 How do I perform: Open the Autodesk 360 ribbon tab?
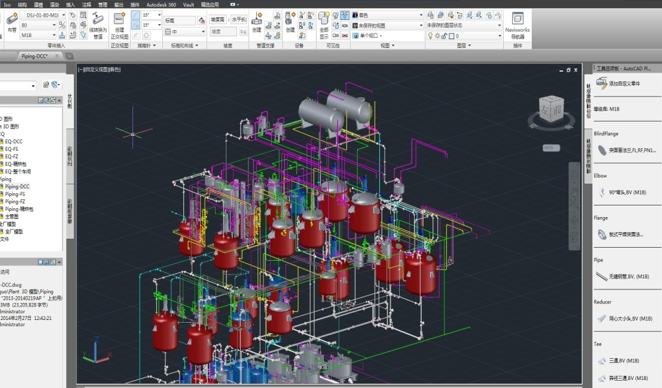(x=161, y=5)
